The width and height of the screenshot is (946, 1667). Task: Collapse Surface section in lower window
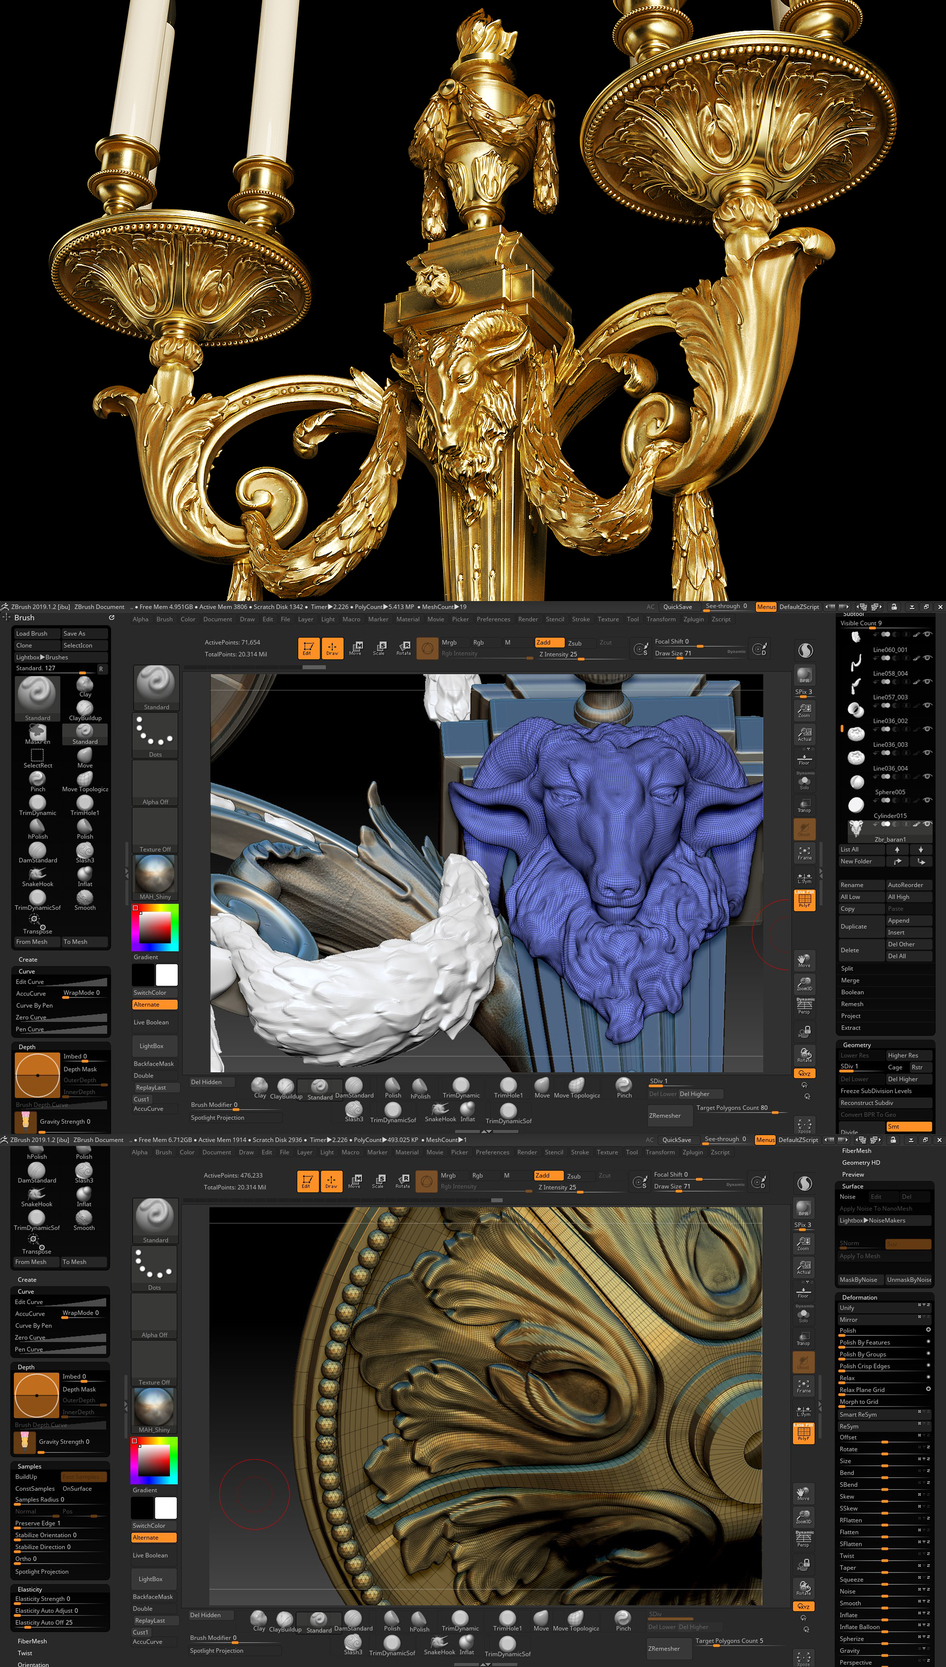pyautogui.click(x=853, y=1186)
